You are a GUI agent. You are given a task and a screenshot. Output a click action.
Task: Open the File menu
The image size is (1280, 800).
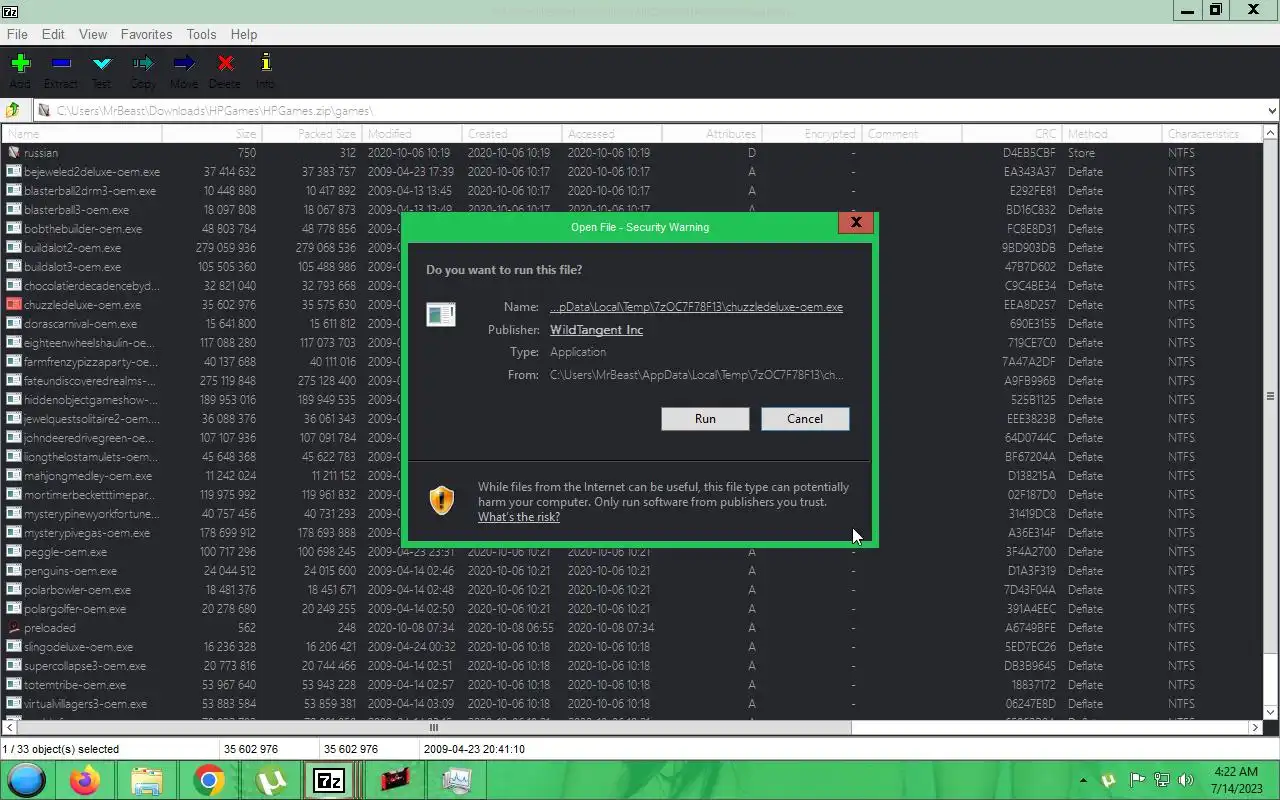17,34
